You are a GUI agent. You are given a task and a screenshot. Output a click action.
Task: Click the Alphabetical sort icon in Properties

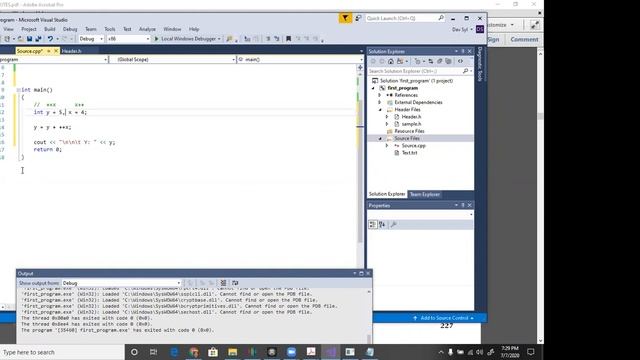(x=382, y=224)
